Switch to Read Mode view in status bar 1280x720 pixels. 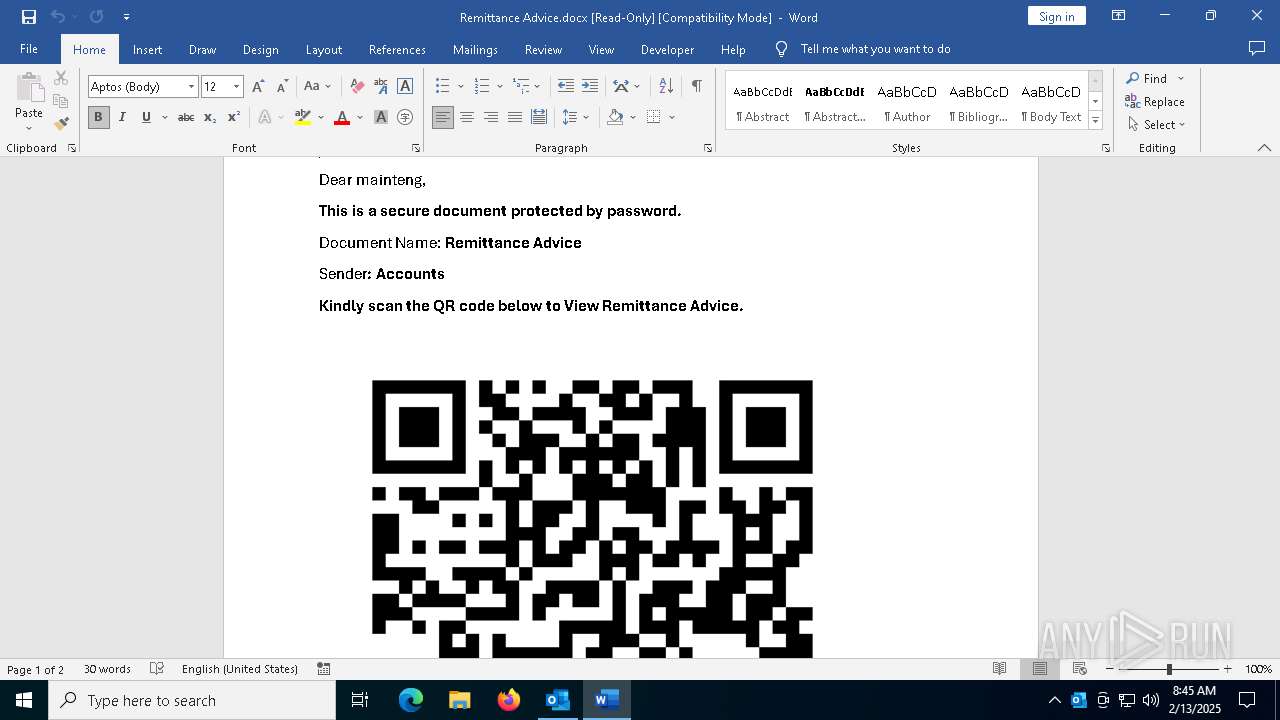[x=999, y=669]
